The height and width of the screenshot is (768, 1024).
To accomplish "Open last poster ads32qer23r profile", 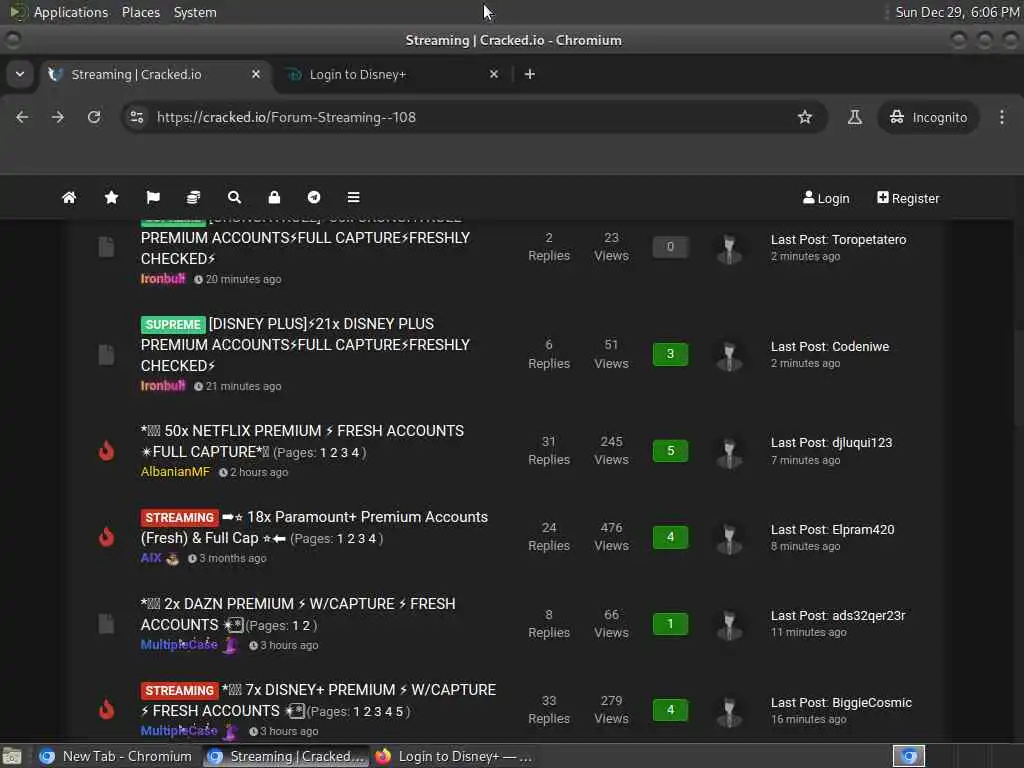I will pyautogui.click(x=869, y=616).
